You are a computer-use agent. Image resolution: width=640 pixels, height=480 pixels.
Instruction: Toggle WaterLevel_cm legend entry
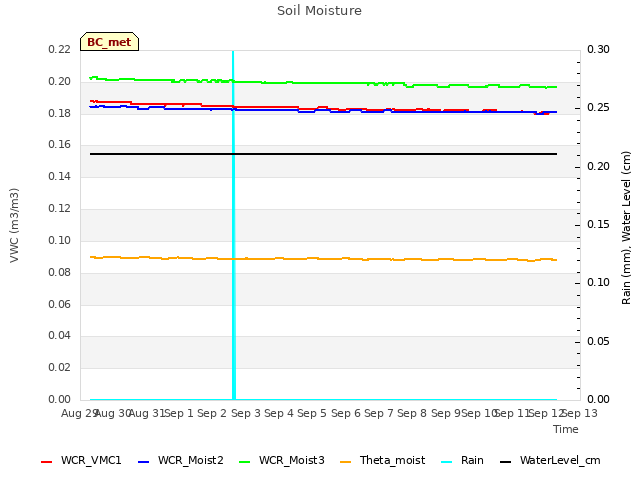click(550, 460)
